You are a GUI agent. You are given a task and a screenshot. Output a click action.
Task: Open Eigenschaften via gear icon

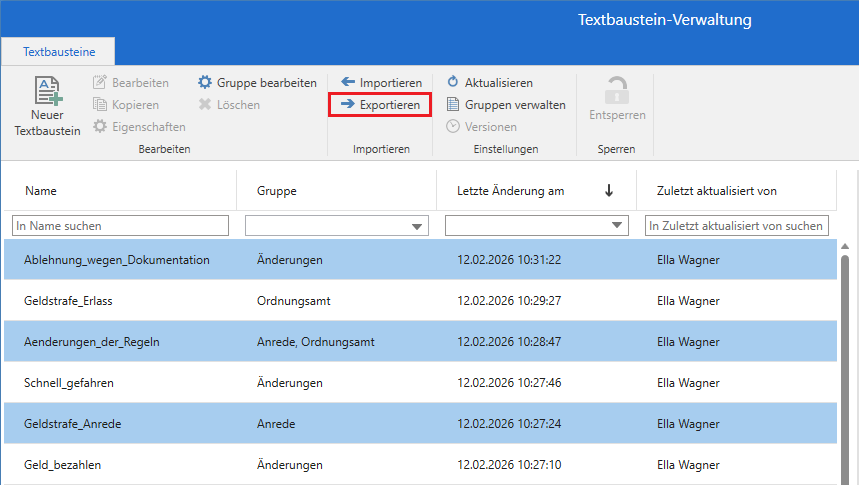(x=100, y=127)
